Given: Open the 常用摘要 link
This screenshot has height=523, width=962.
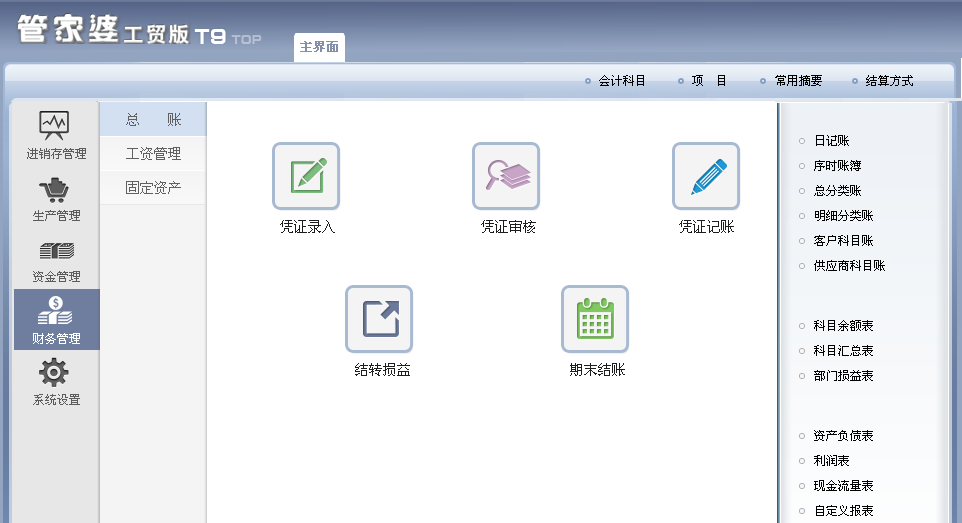Looking at the screenshot, I should (x=798, y=81).
